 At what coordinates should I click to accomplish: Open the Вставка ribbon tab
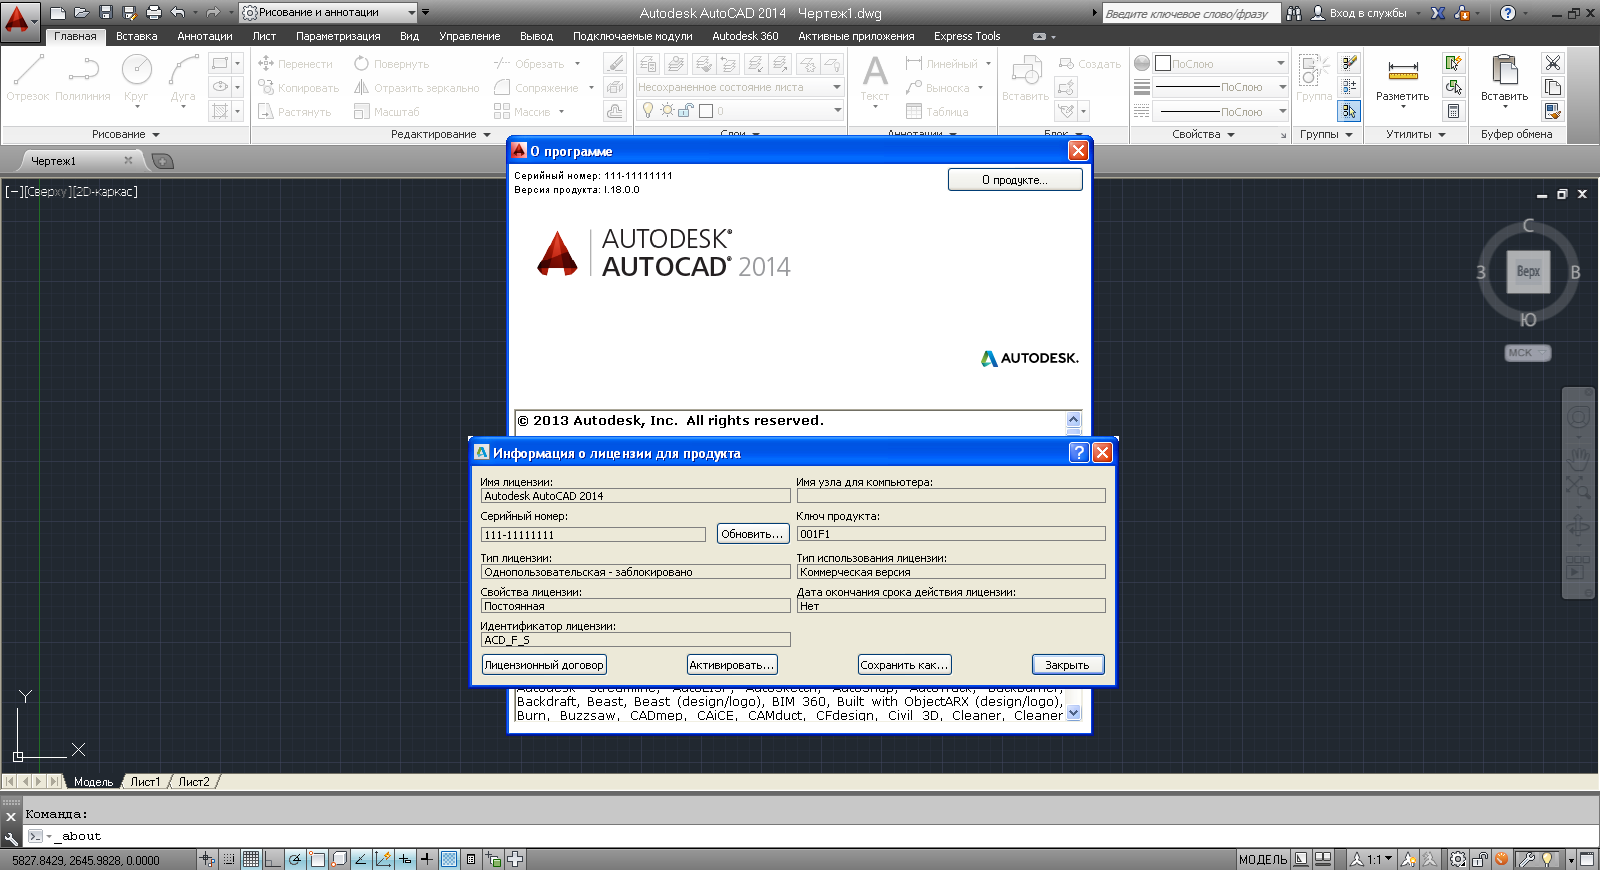pyautogui.click(x=137, y=36)
